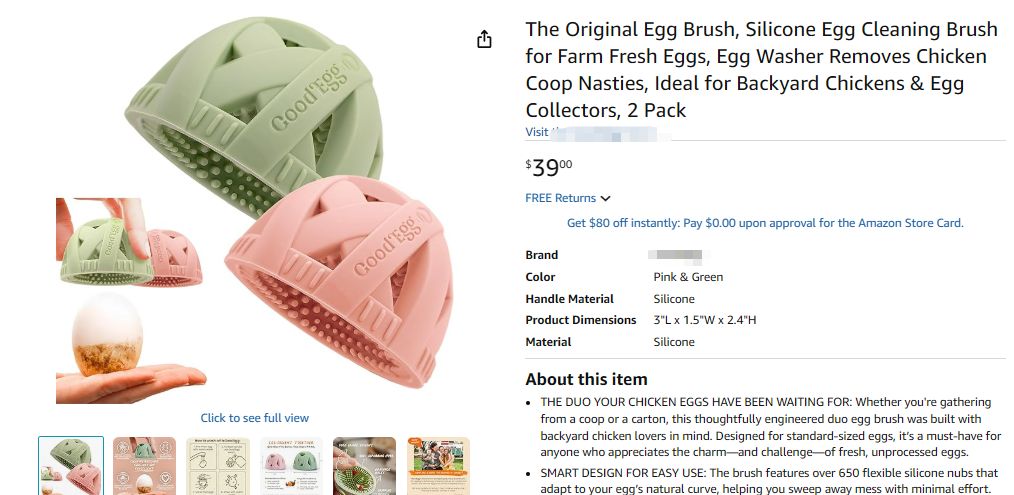Screen dimensions: 1014x495
Task: Click the product title text
Action: pos(758,69)
